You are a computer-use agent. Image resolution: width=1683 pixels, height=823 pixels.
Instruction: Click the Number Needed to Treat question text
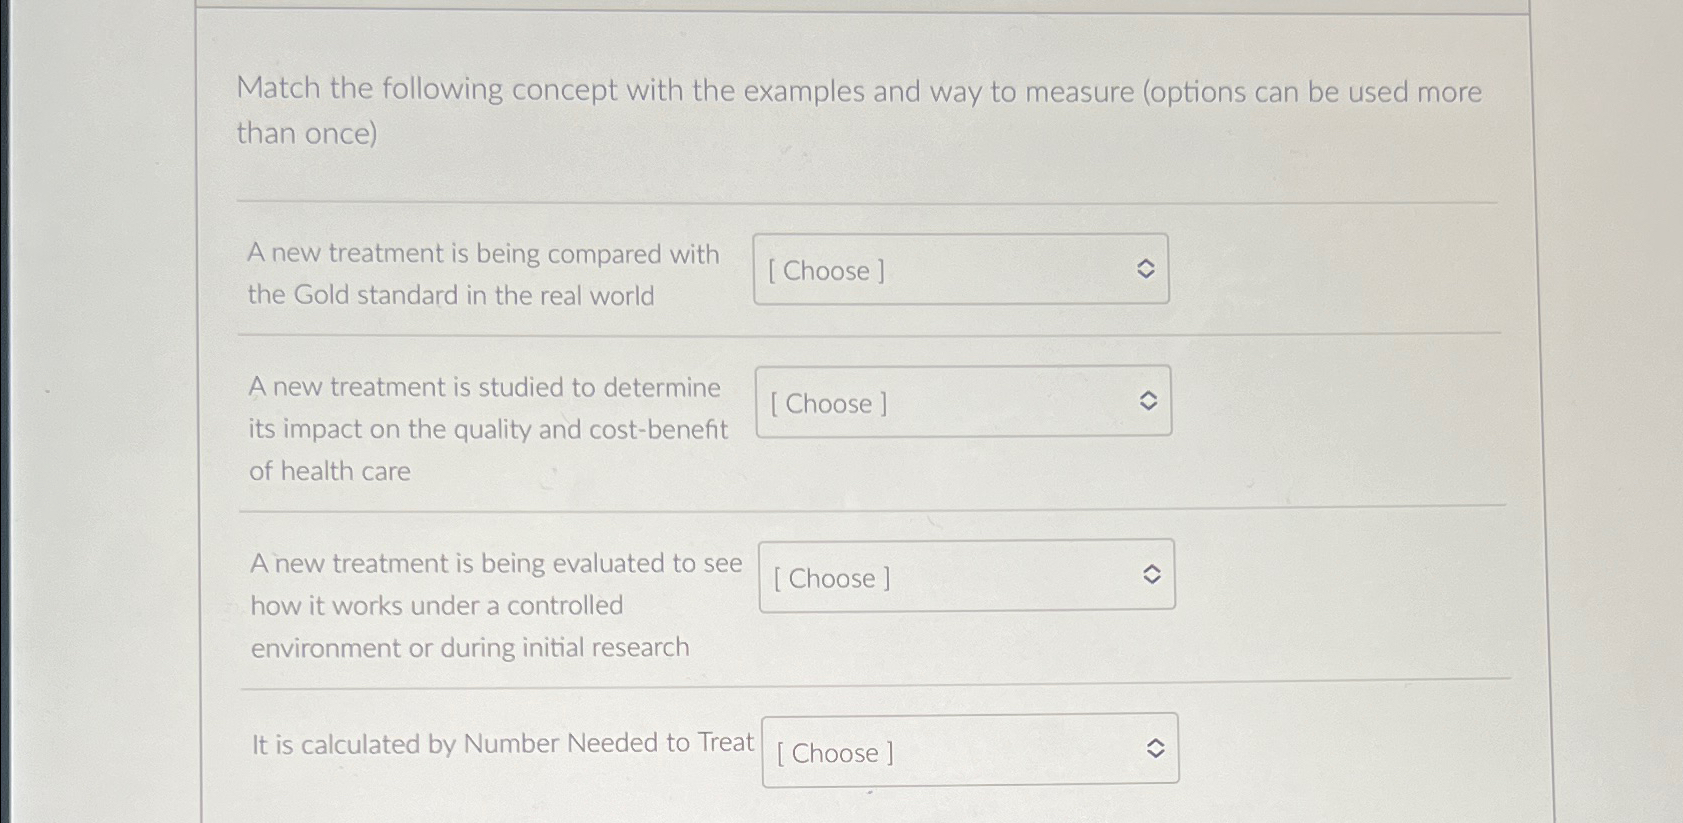[x=503, y=744]
